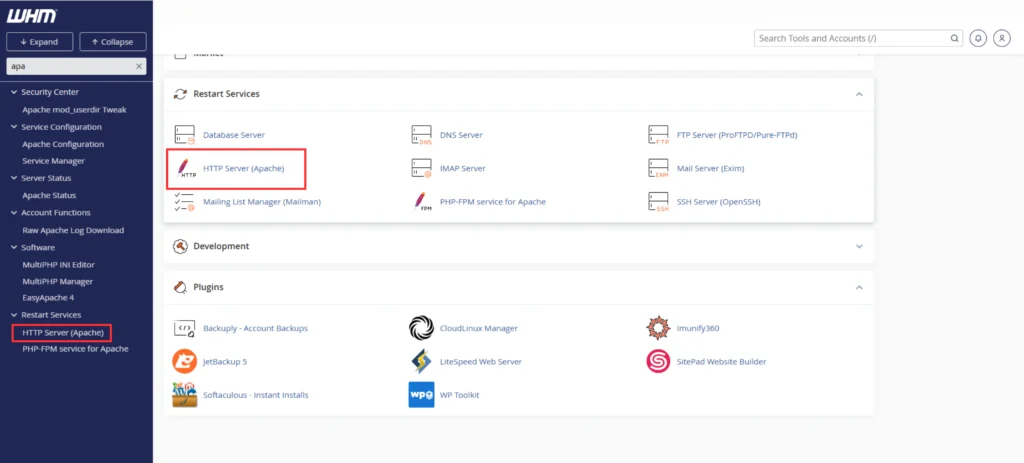Click the Expand button
The width and height of the screenshot is (1024, 463).
point(40,42)
